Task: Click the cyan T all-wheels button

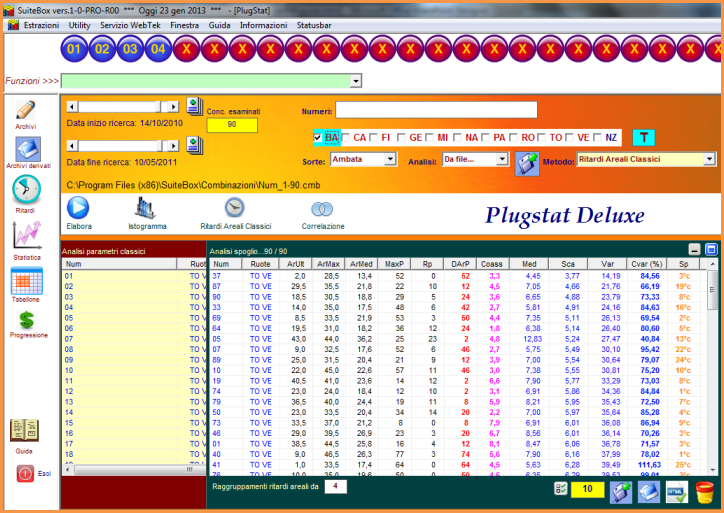Action: (x=644, y=137)
